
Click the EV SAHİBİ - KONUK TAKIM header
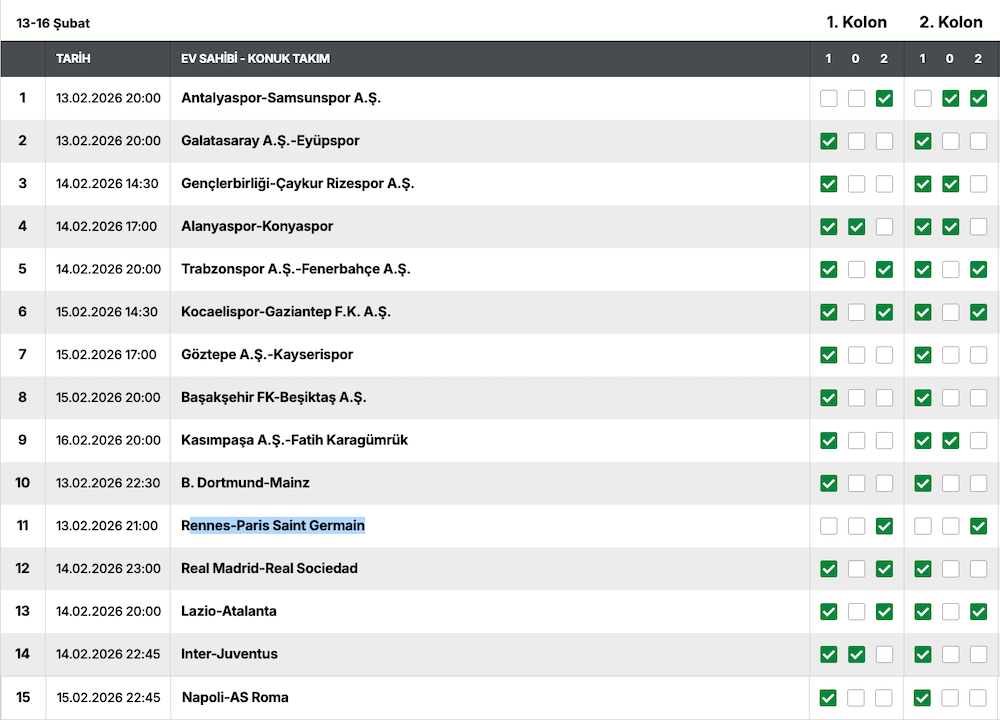(x=255, y=59)
